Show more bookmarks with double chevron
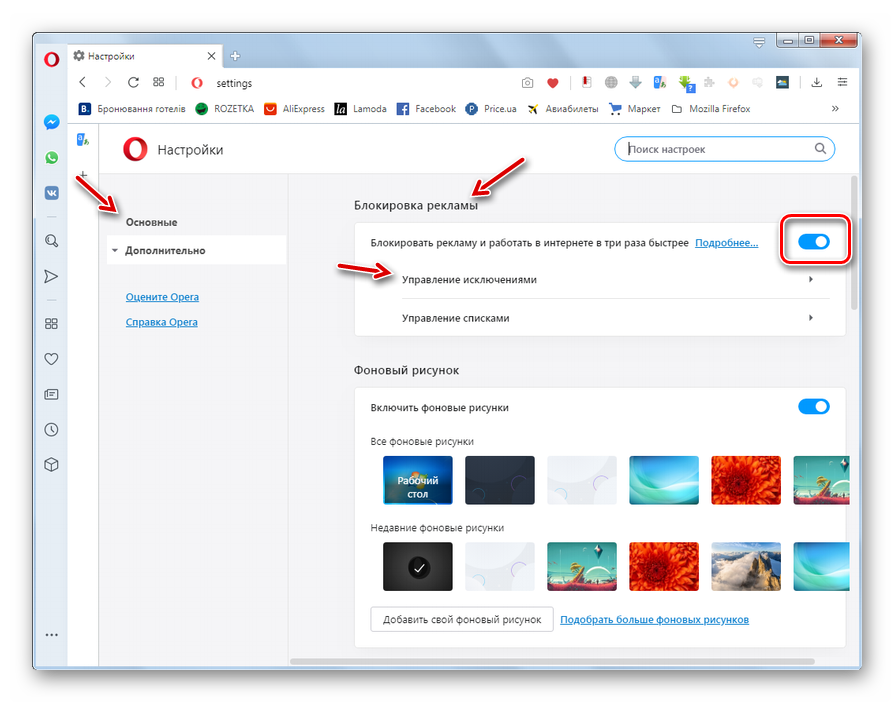Image resolution: width=895 pixels, height=703 pixels. [835, 108]
